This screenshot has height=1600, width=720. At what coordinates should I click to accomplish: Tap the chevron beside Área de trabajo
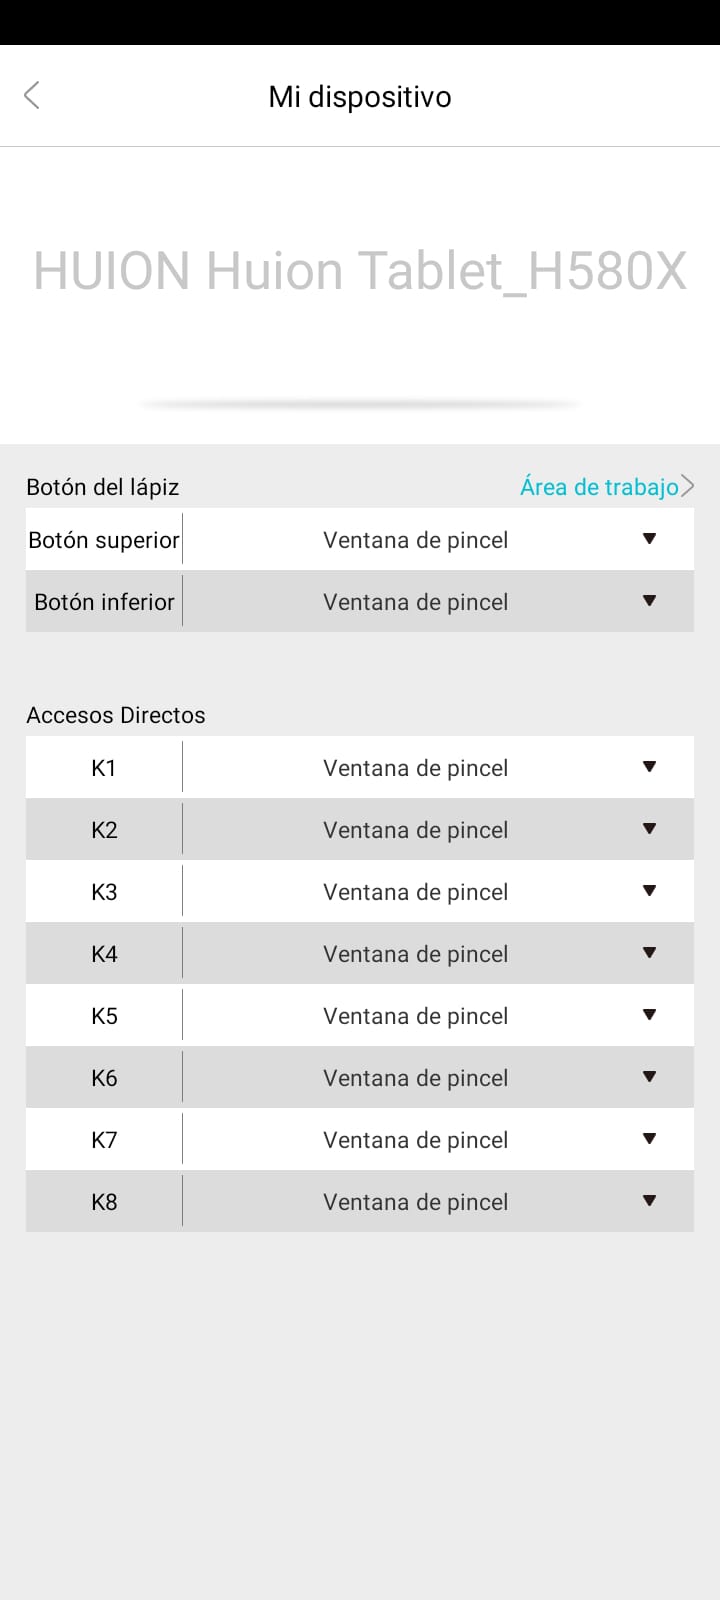pos(687,487)
